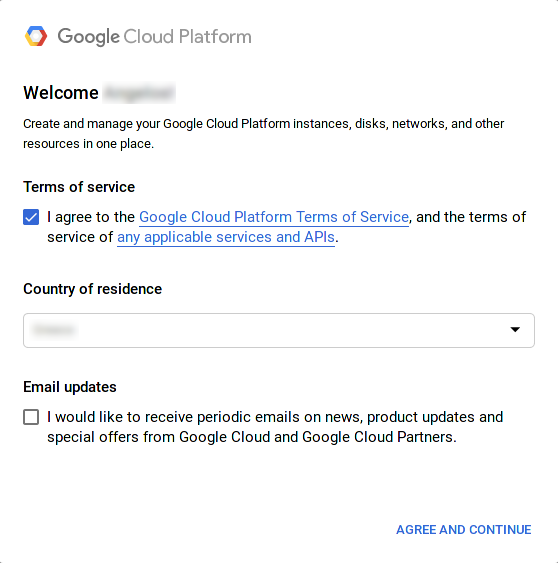Screen dimensions: 558x563
Task: Click the periodic emails and special offers label
Action: [275, 427]
